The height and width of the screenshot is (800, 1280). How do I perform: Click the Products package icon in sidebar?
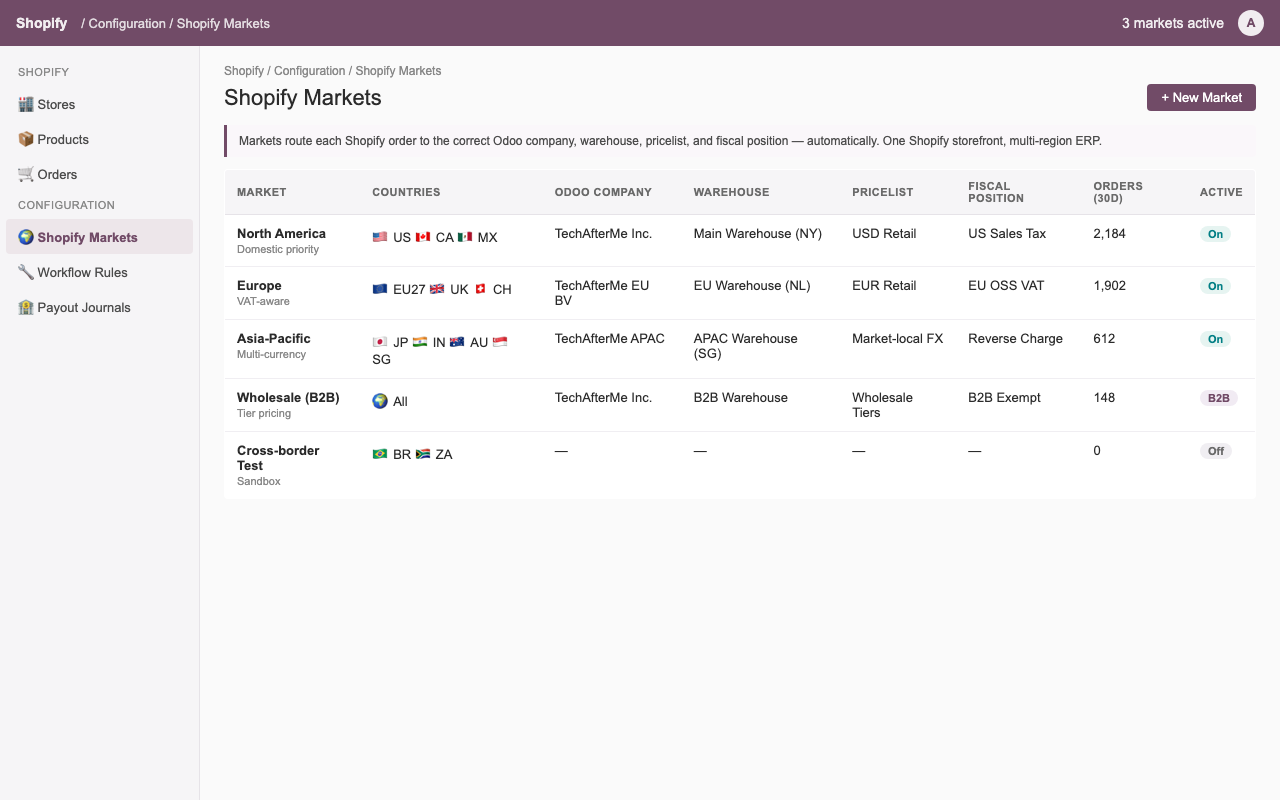click(x=26, y=139)
